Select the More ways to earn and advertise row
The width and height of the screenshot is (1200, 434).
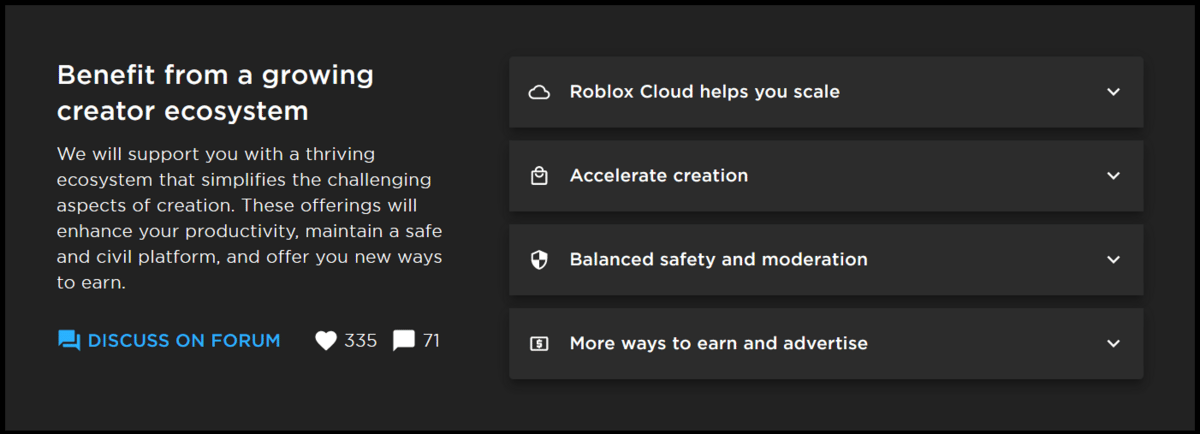826,344
